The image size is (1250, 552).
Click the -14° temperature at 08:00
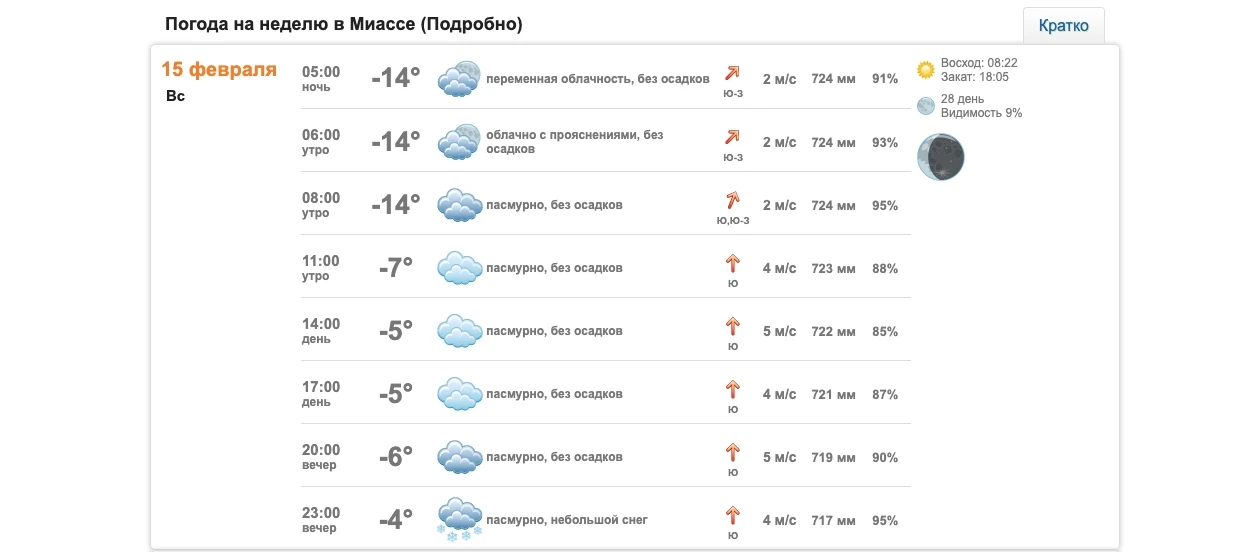(395, 205)
